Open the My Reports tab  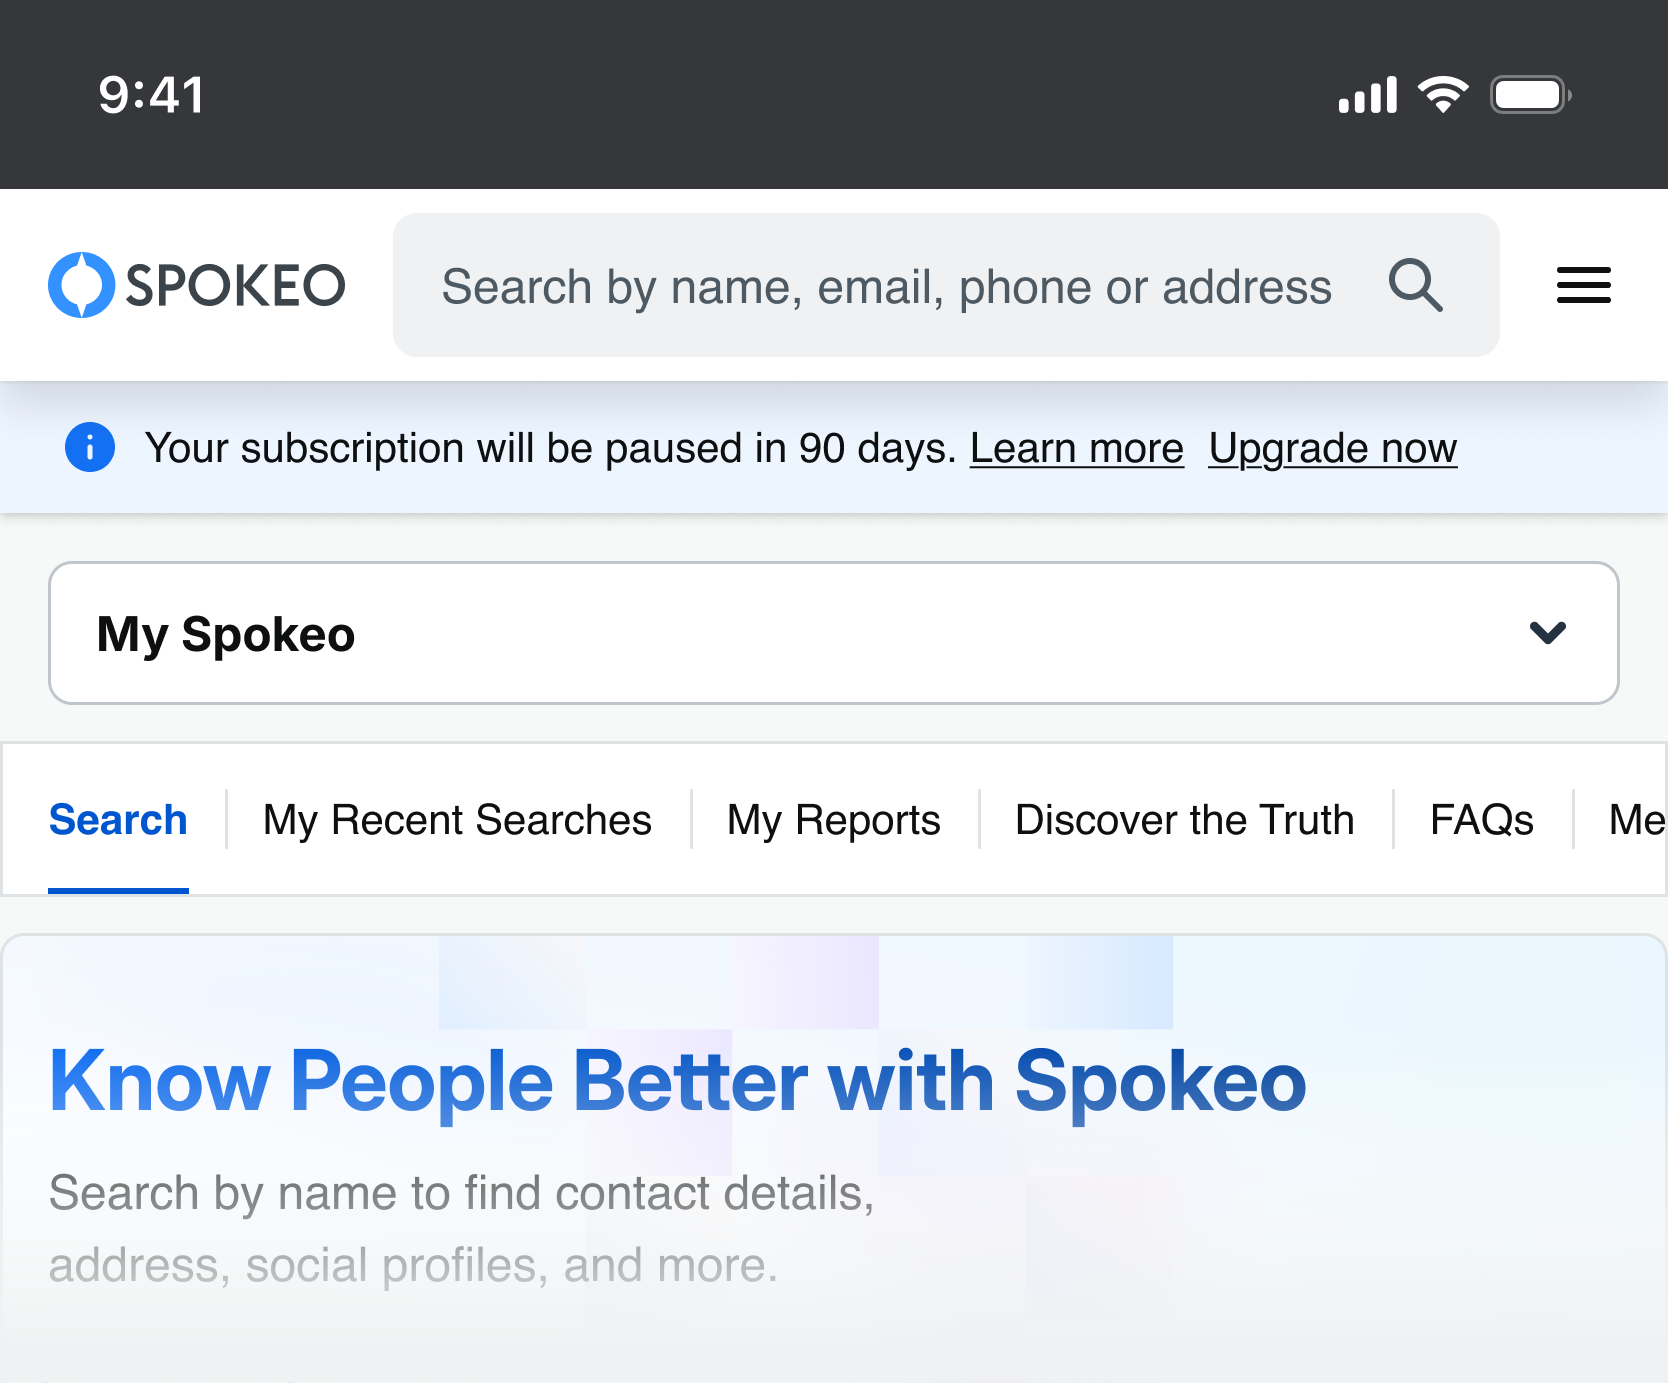[833, 820]
